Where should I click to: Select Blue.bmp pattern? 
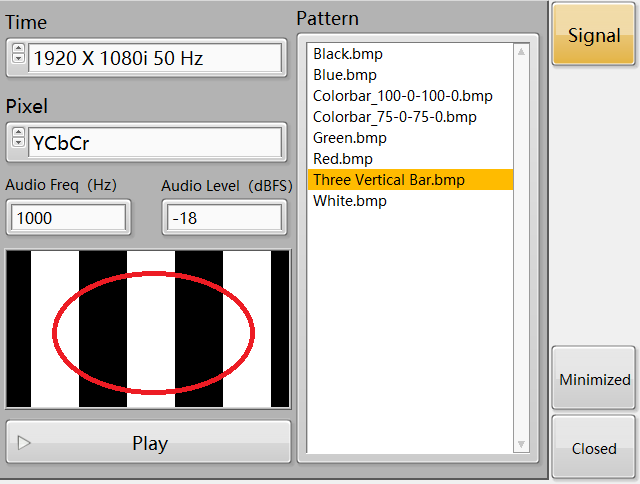[x=343, y=75]
